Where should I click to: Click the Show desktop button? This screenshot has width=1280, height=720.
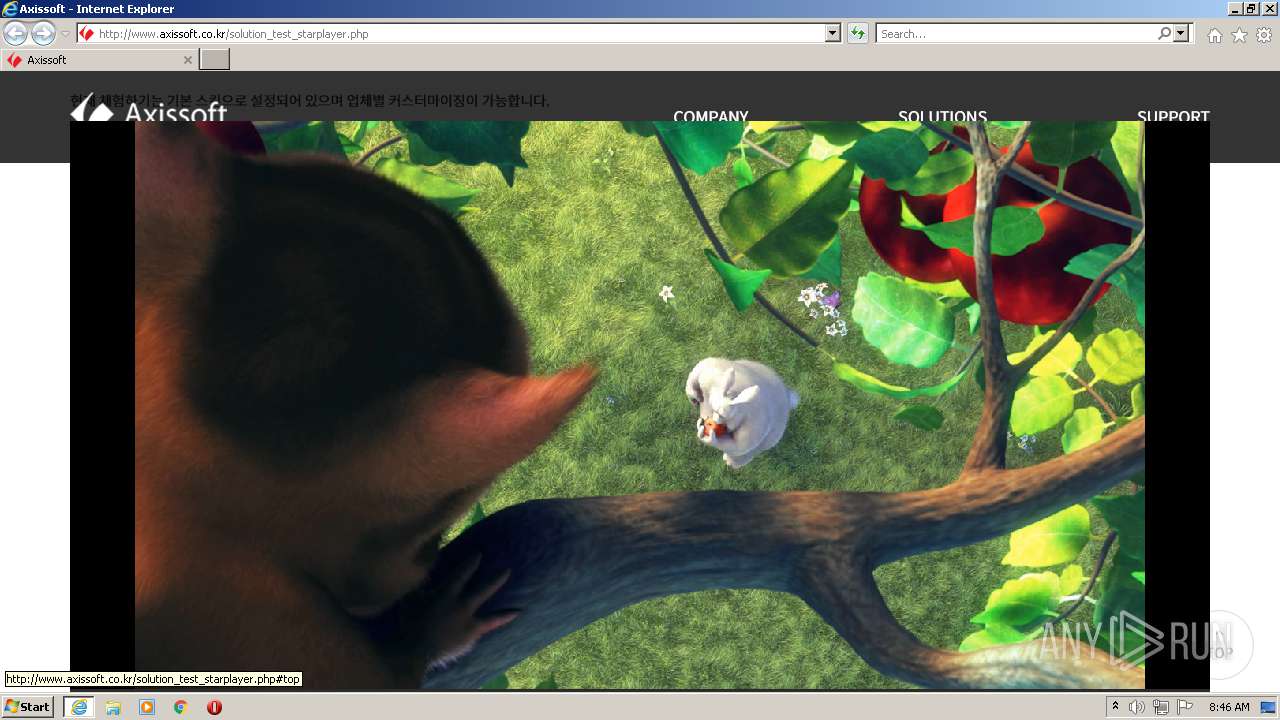pyautogui.click(x=1269, y=707)
